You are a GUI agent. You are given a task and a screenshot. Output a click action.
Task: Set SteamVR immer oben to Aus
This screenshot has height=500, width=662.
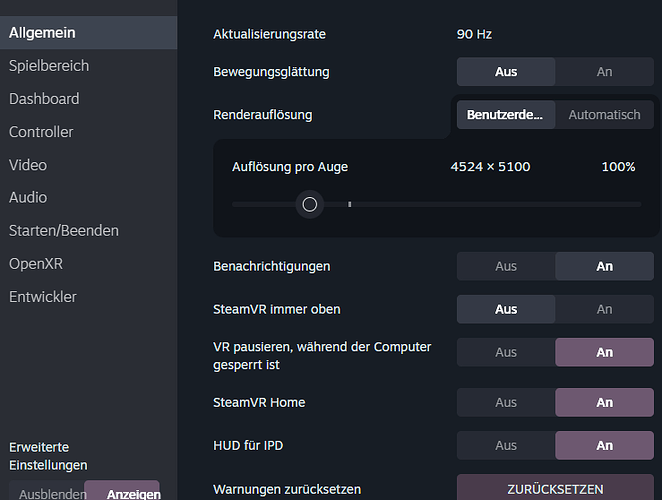[x=506, y=310]
